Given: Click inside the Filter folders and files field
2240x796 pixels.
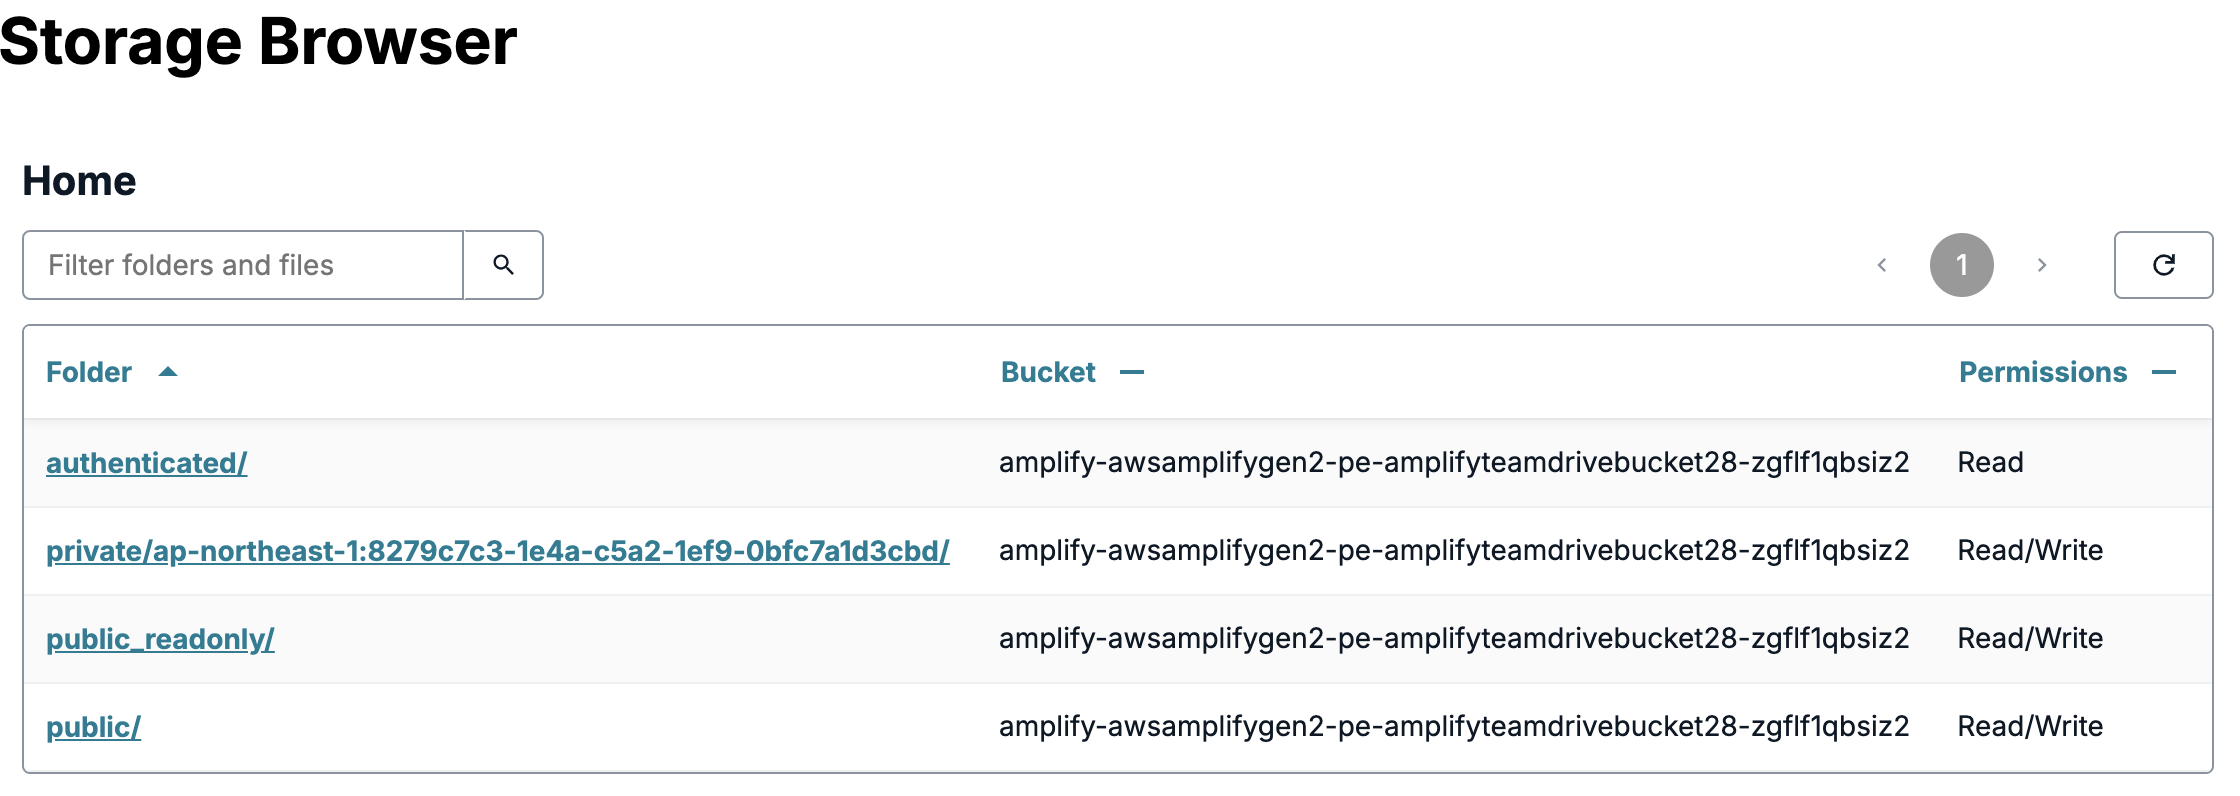Looking at the screenshot, I should pos(240,264).
